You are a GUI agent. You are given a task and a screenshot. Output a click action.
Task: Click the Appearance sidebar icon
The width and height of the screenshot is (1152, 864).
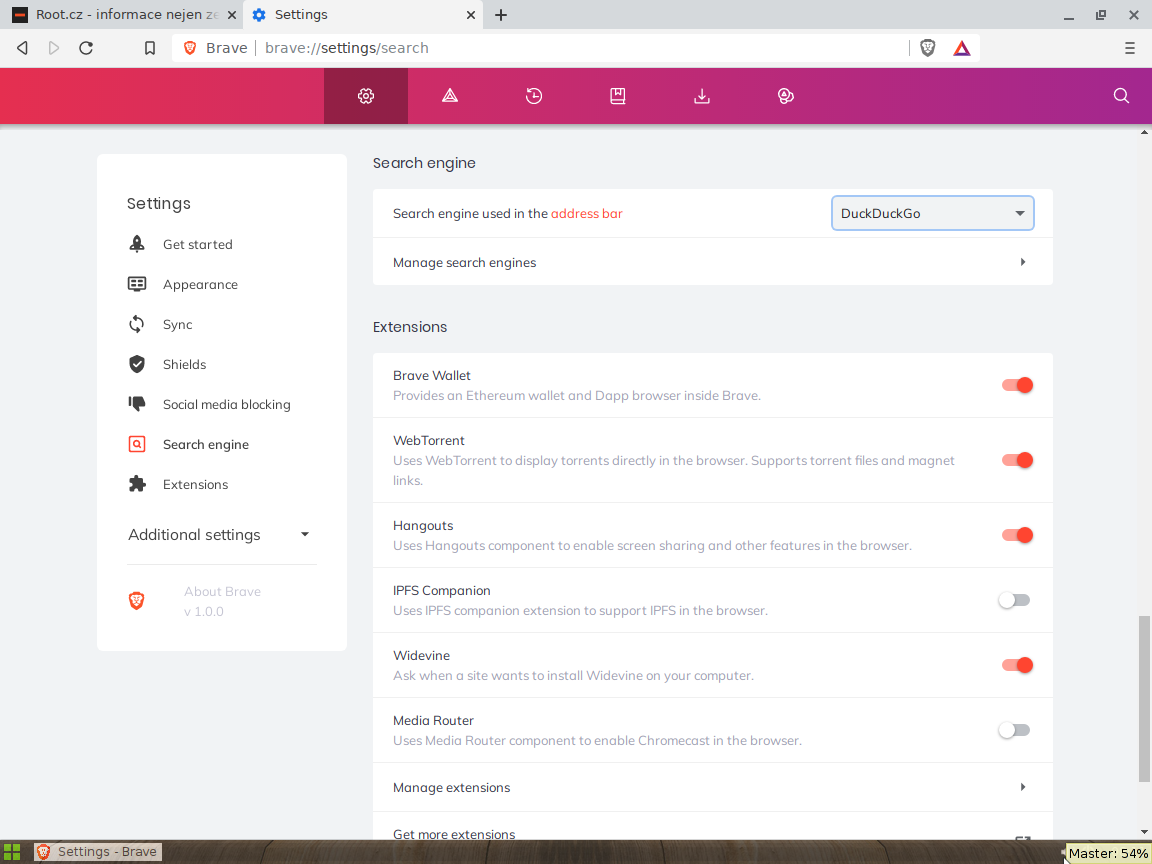tap(137, 284)
